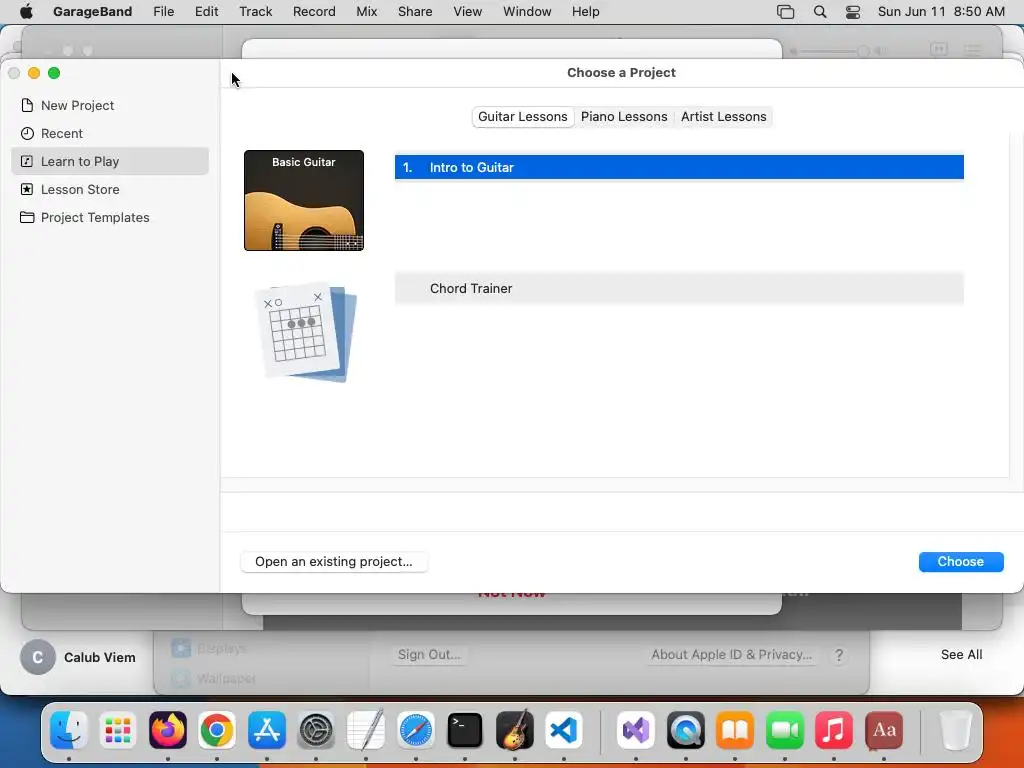Open Visual Studio Code from the Dock

click(564, 730)
